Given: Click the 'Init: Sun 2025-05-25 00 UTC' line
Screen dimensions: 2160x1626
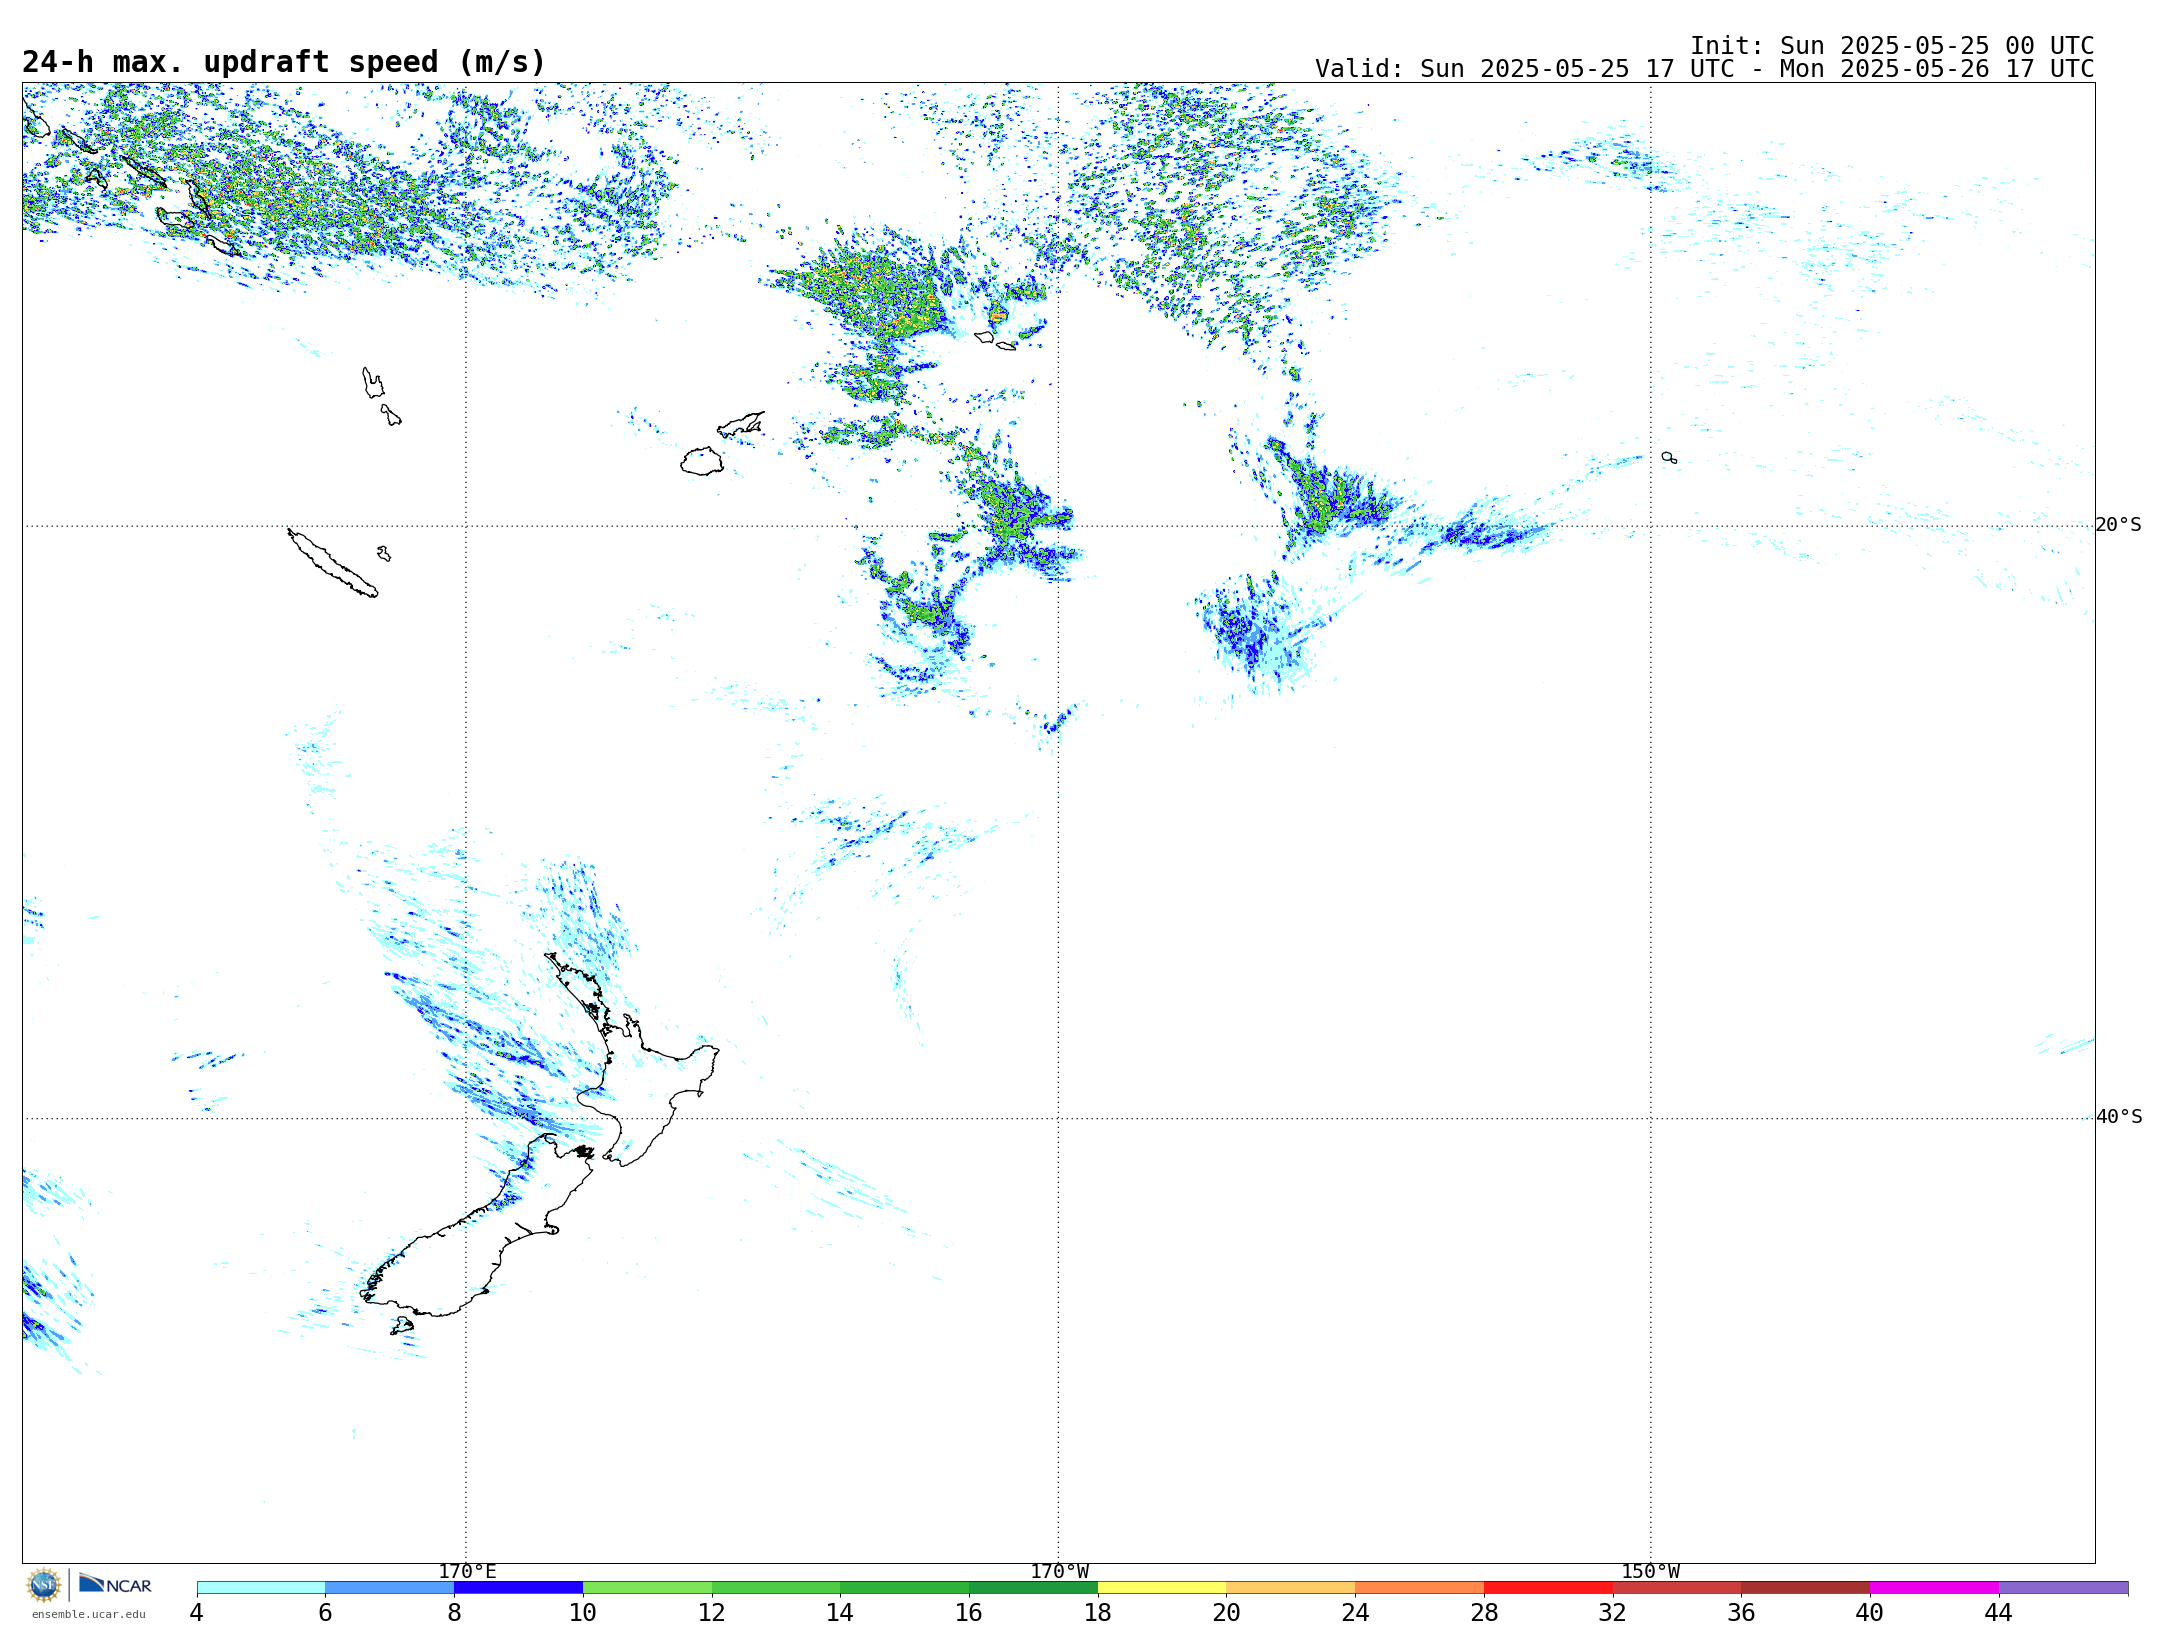Looking at the screenshot, I should pyautogui.click(x=1892, y=46).
